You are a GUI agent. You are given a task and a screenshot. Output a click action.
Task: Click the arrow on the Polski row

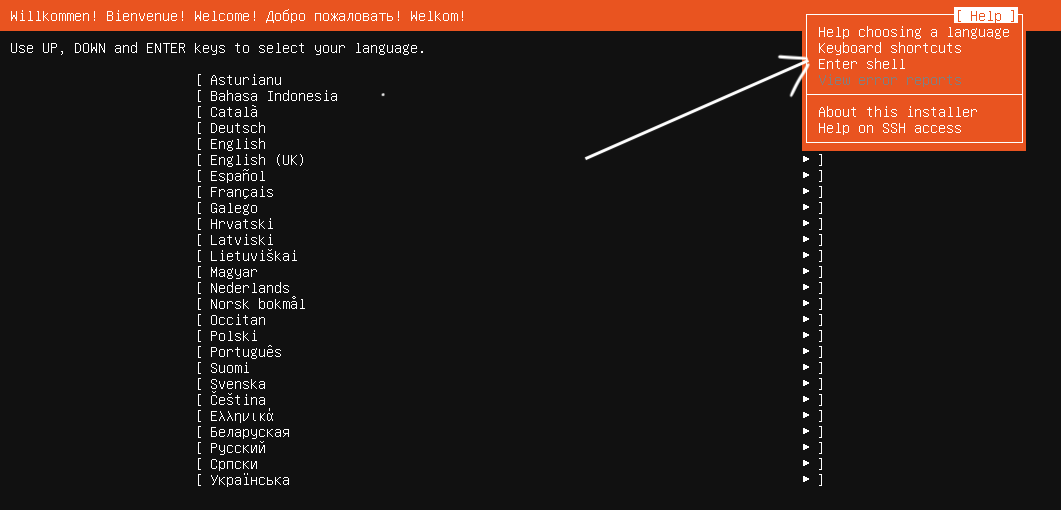806,335
